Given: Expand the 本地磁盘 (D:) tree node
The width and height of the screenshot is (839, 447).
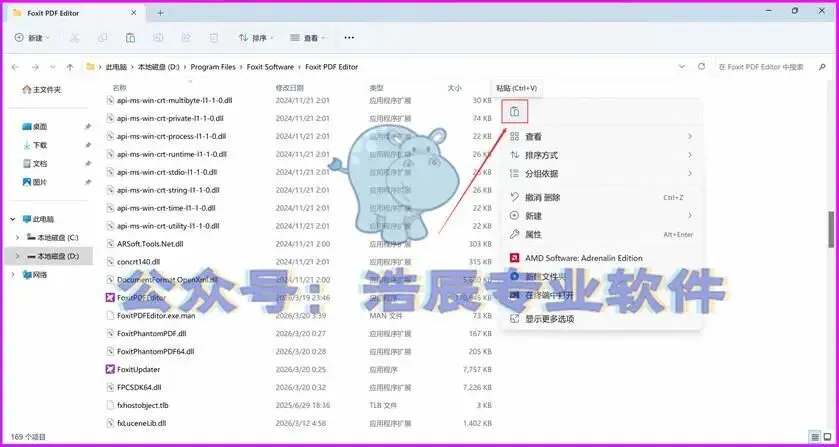Looking at the screenshot, I should pyautogui.click(x=17, y=256).
